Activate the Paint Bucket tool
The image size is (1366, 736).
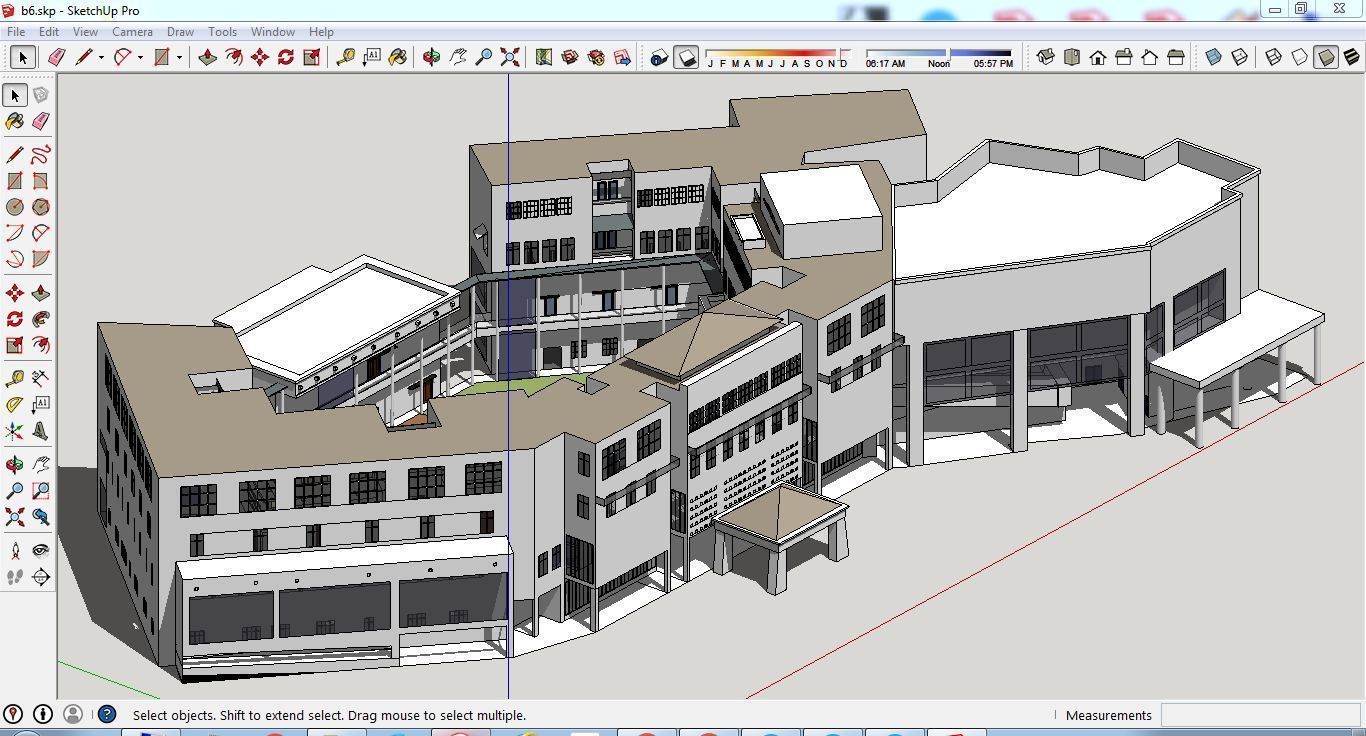pos(400,57)
